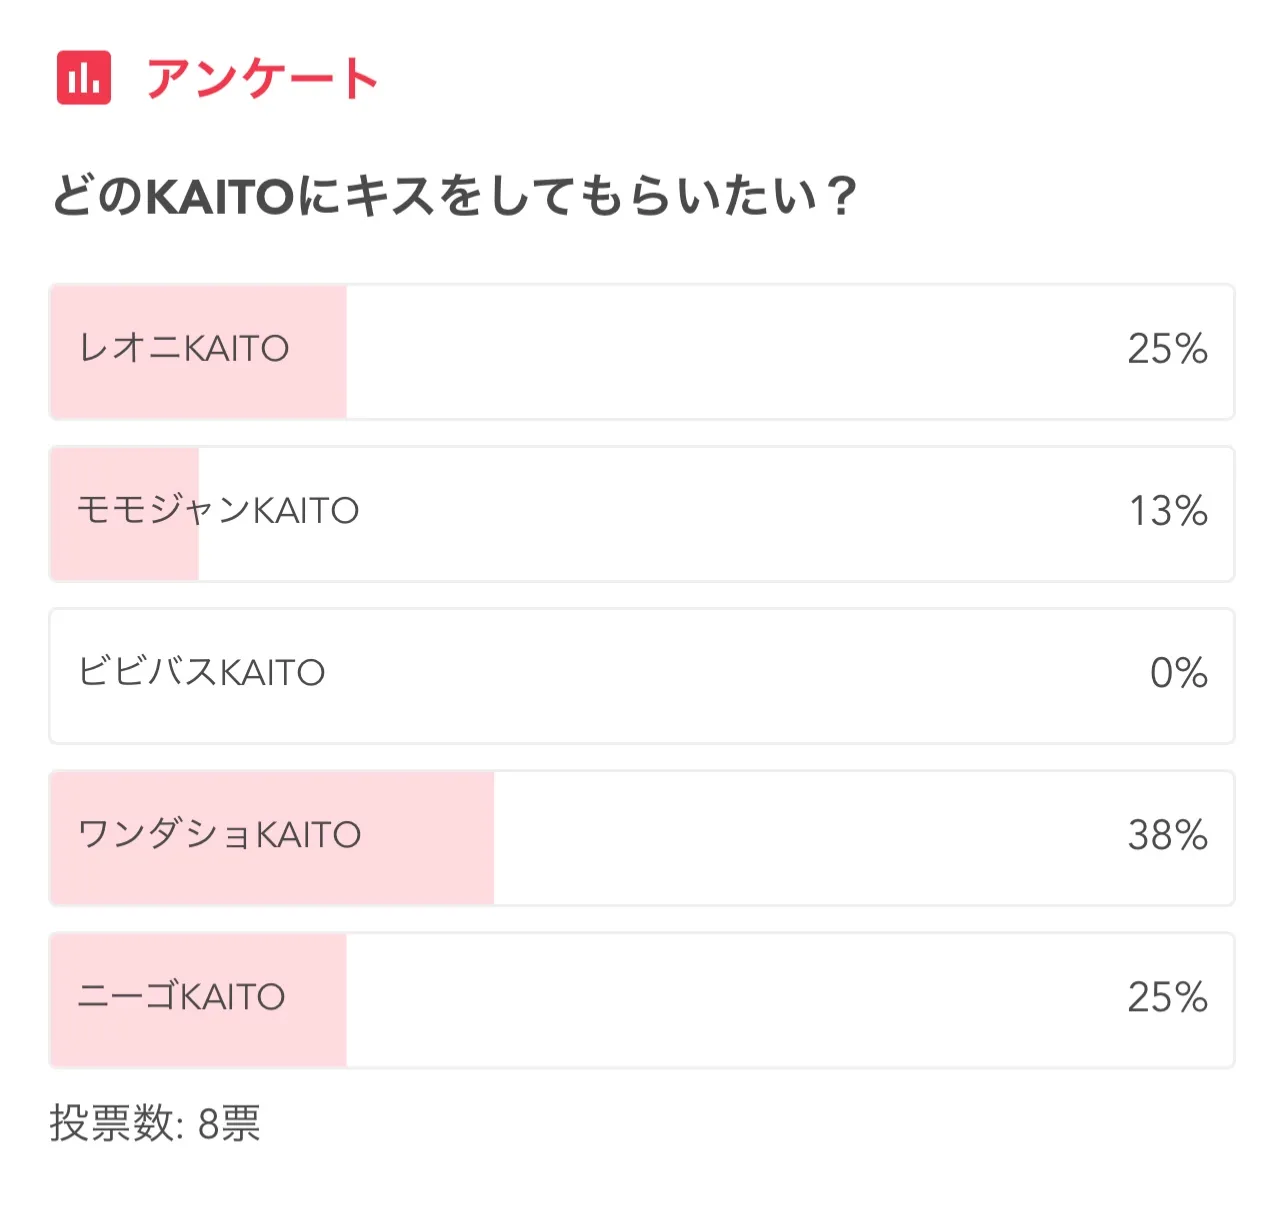Image resolution: width=1284 pixels, height=1205 pixels.
Task: Click the poll question どのKAITOにキスをしてもらいたい？
Action: click(455, 195)
